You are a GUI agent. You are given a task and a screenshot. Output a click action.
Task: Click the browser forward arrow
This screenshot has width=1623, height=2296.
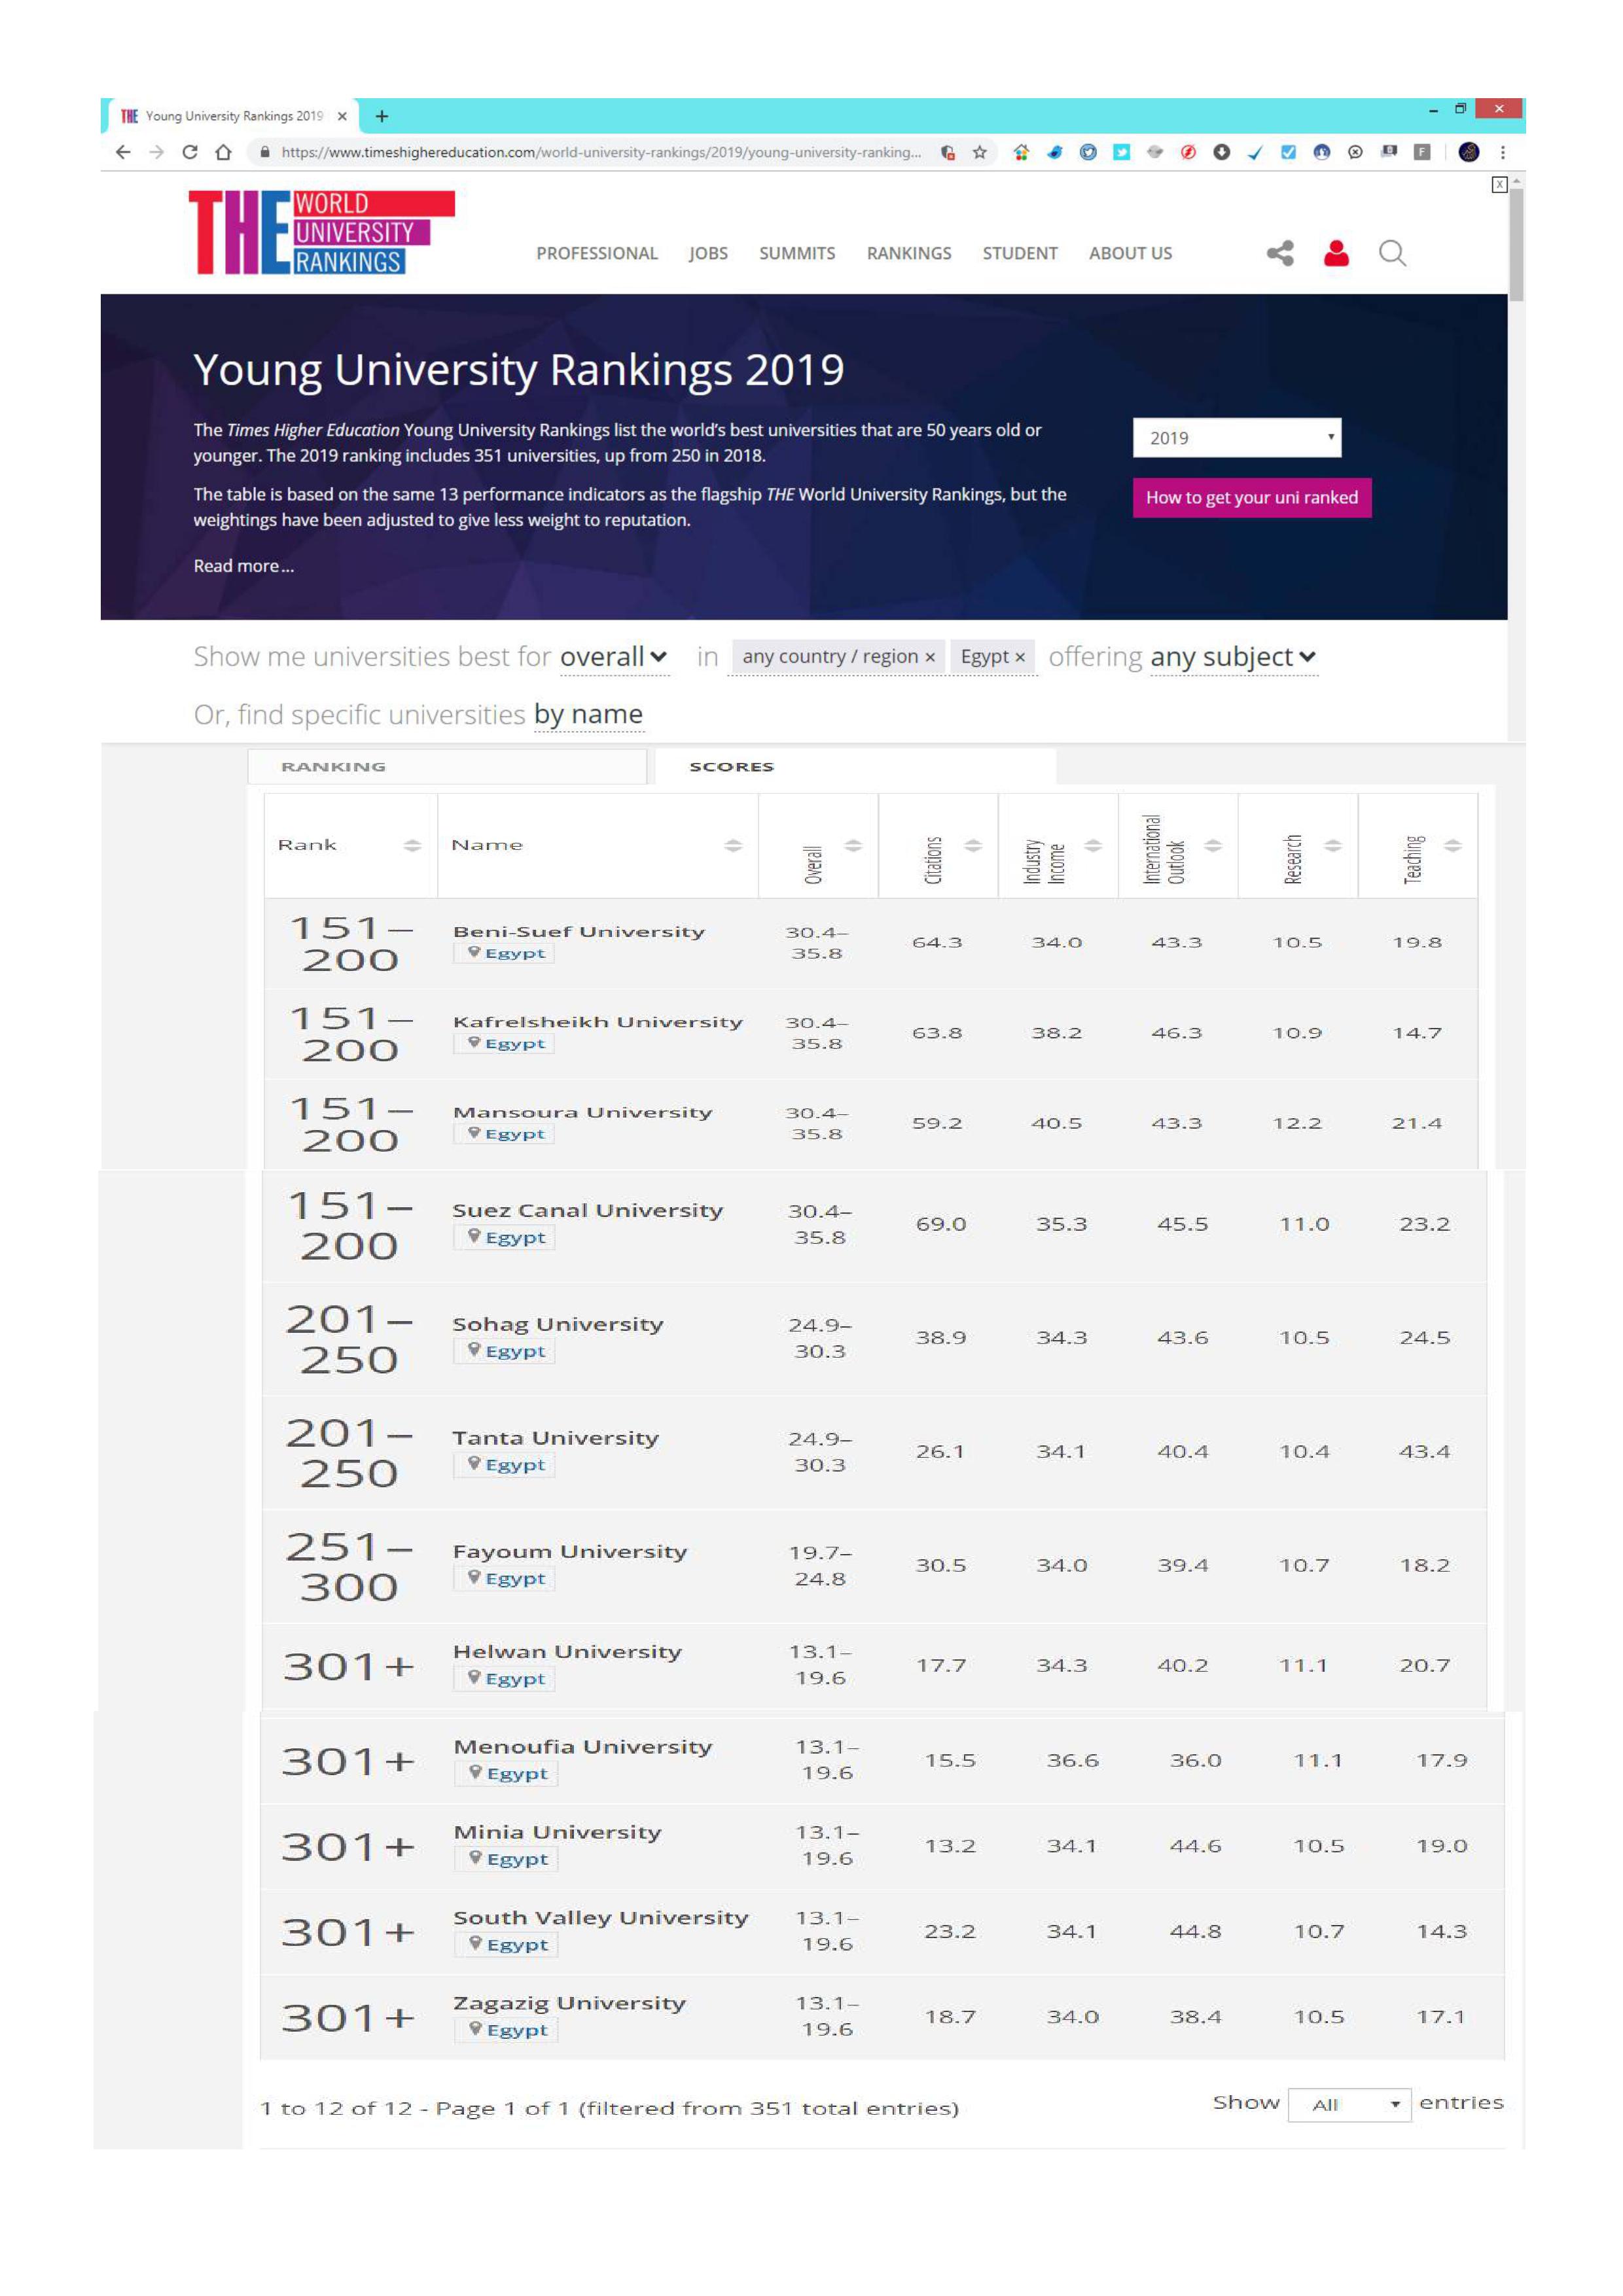click(156, 152)
